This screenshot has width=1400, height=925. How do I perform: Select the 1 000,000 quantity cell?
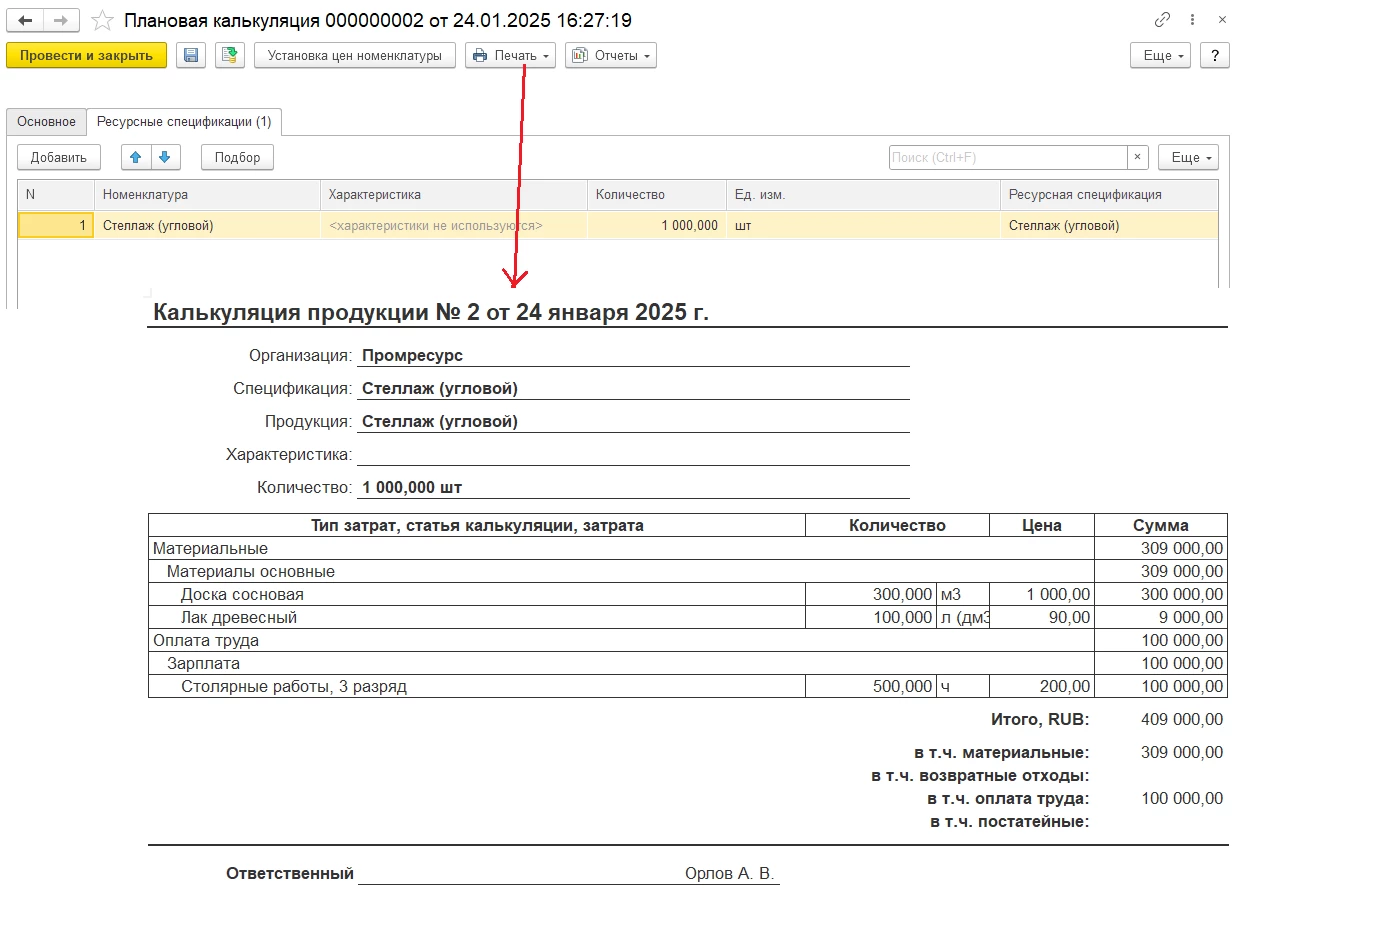point(657,225)
